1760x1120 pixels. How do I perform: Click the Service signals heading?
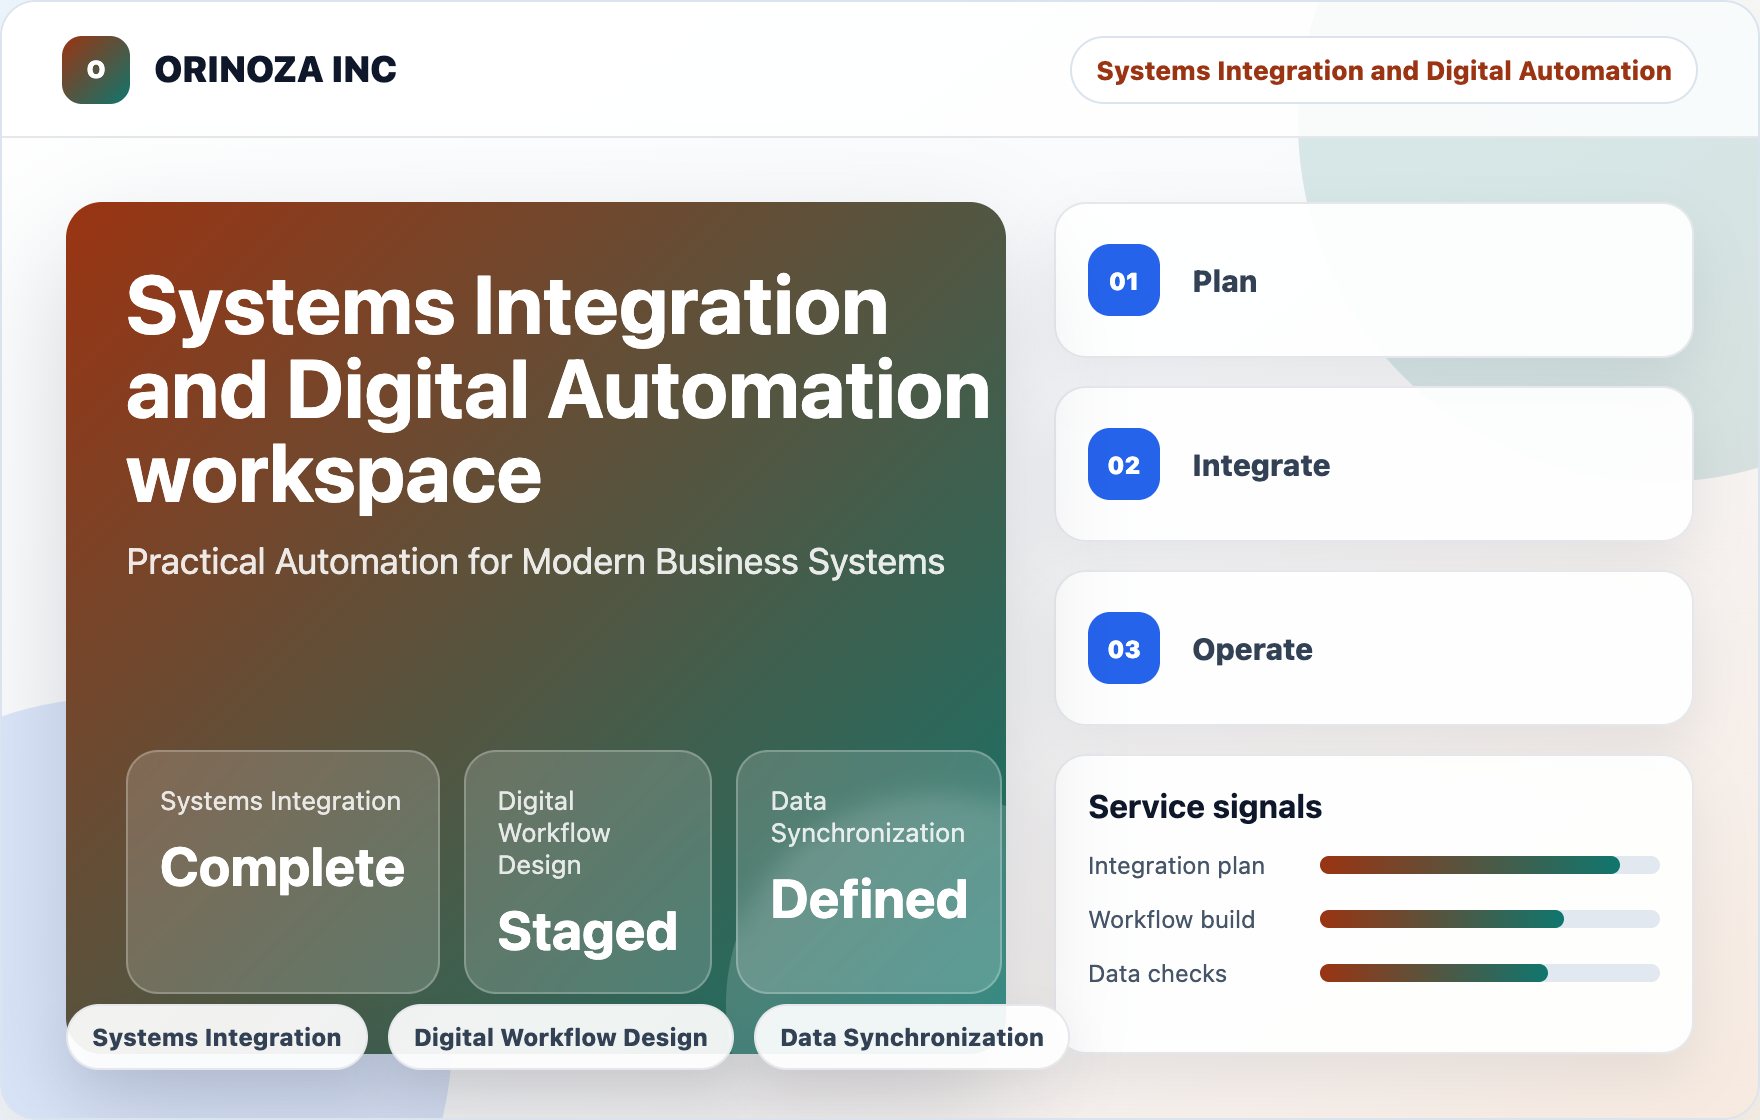coord(1205,806)
